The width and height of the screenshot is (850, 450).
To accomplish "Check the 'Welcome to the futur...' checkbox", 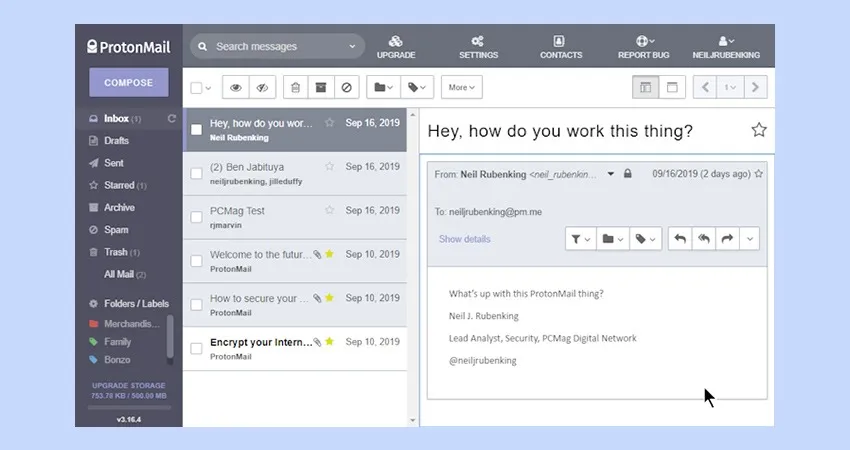I will pyautogui.click(x=196, y=261).
